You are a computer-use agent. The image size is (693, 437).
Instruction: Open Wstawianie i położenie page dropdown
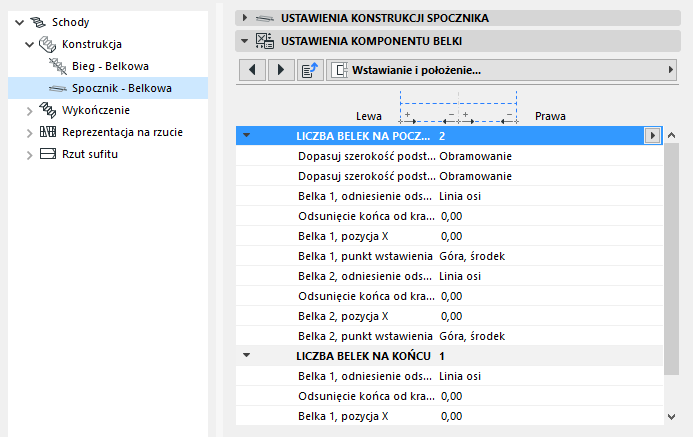[x=502, y=70]
